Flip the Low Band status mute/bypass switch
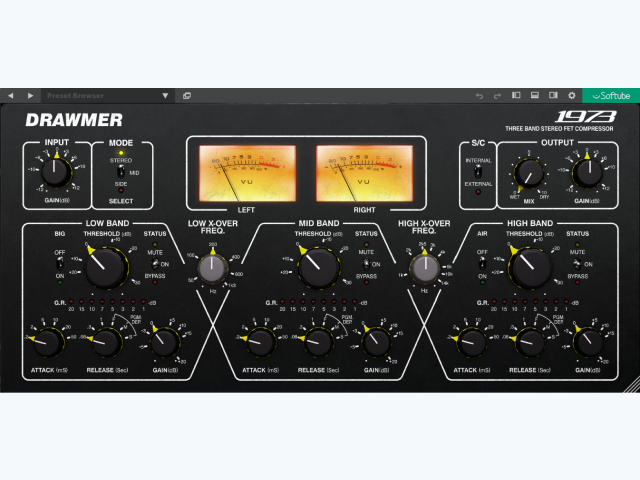 [x=155, y=264]
